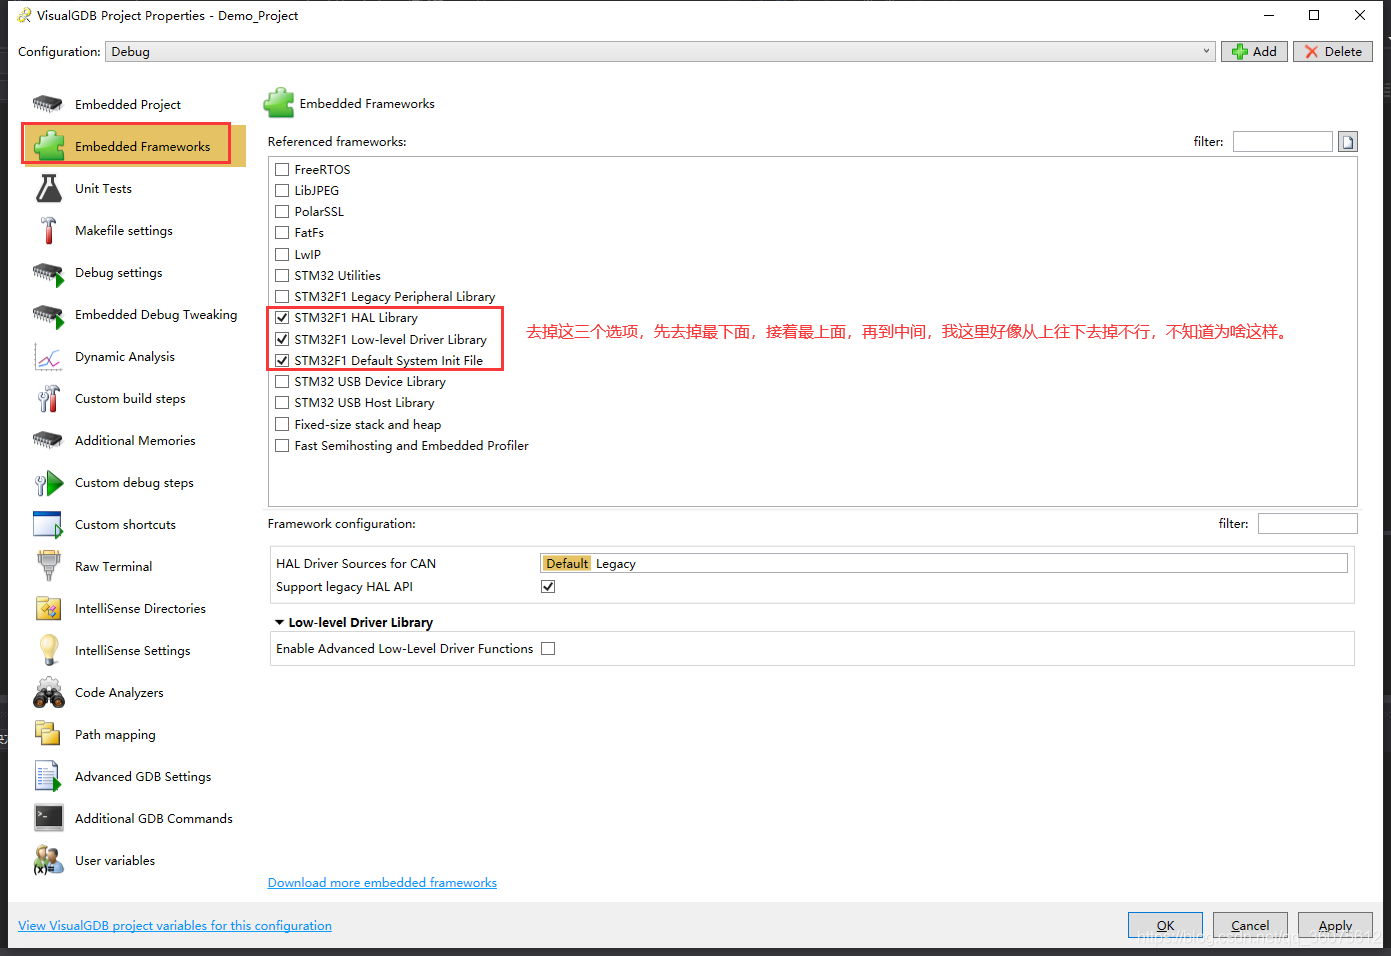Click the Makefile settings tool icon
Viewport: 1391px width, 956px height.
pyautogui.click(x=48, y=230)
